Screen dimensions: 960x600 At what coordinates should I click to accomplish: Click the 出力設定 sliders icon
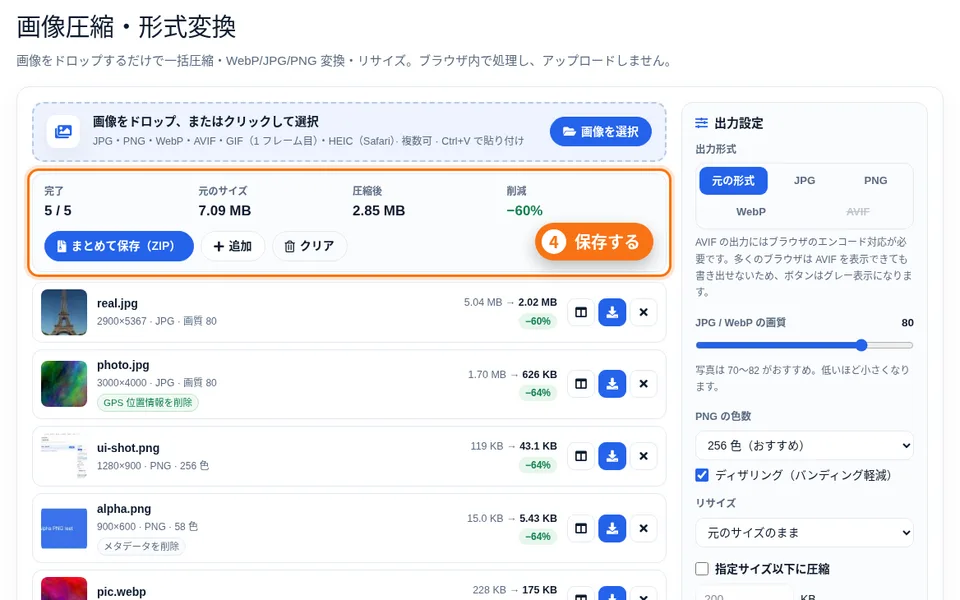(x=702, y=123)
